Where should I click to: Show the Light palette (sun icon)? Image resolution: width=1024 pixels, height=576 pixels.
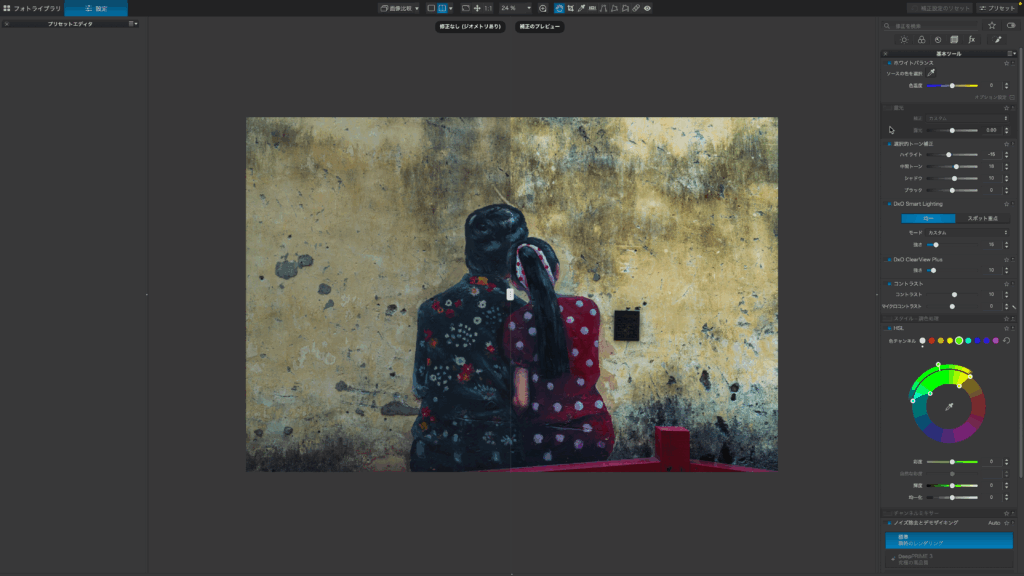pyautogui.click(x=904, y=40)
